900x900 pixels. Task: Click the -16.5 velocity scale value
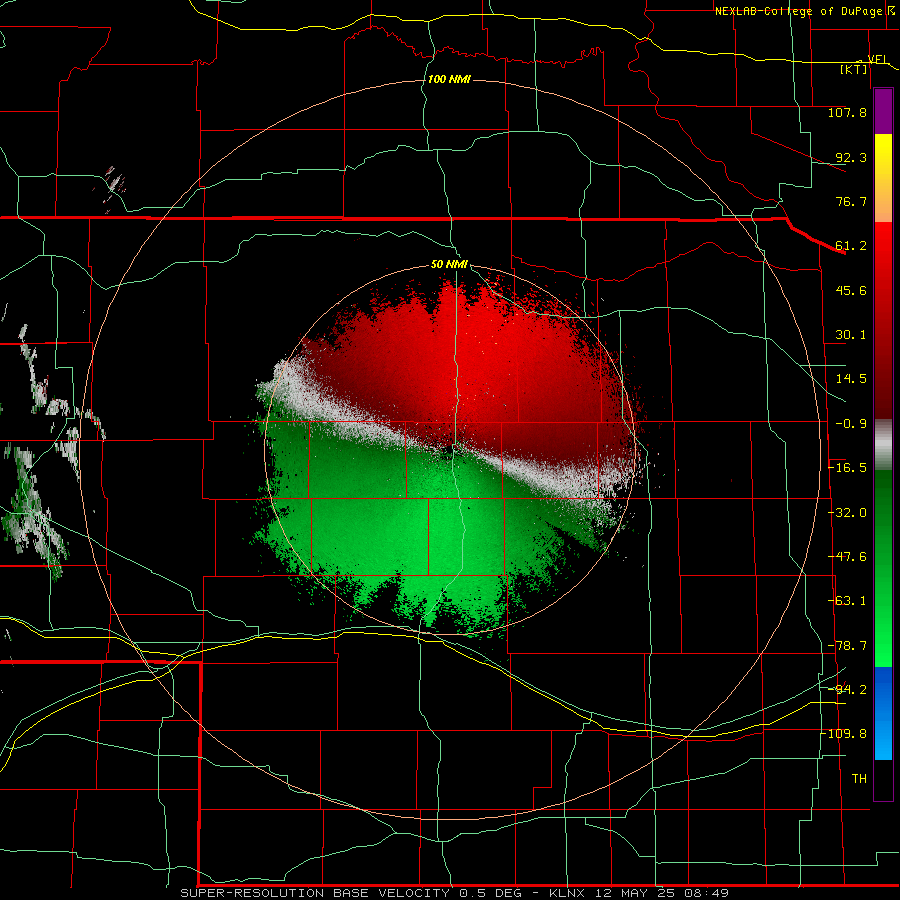point(847,468)
